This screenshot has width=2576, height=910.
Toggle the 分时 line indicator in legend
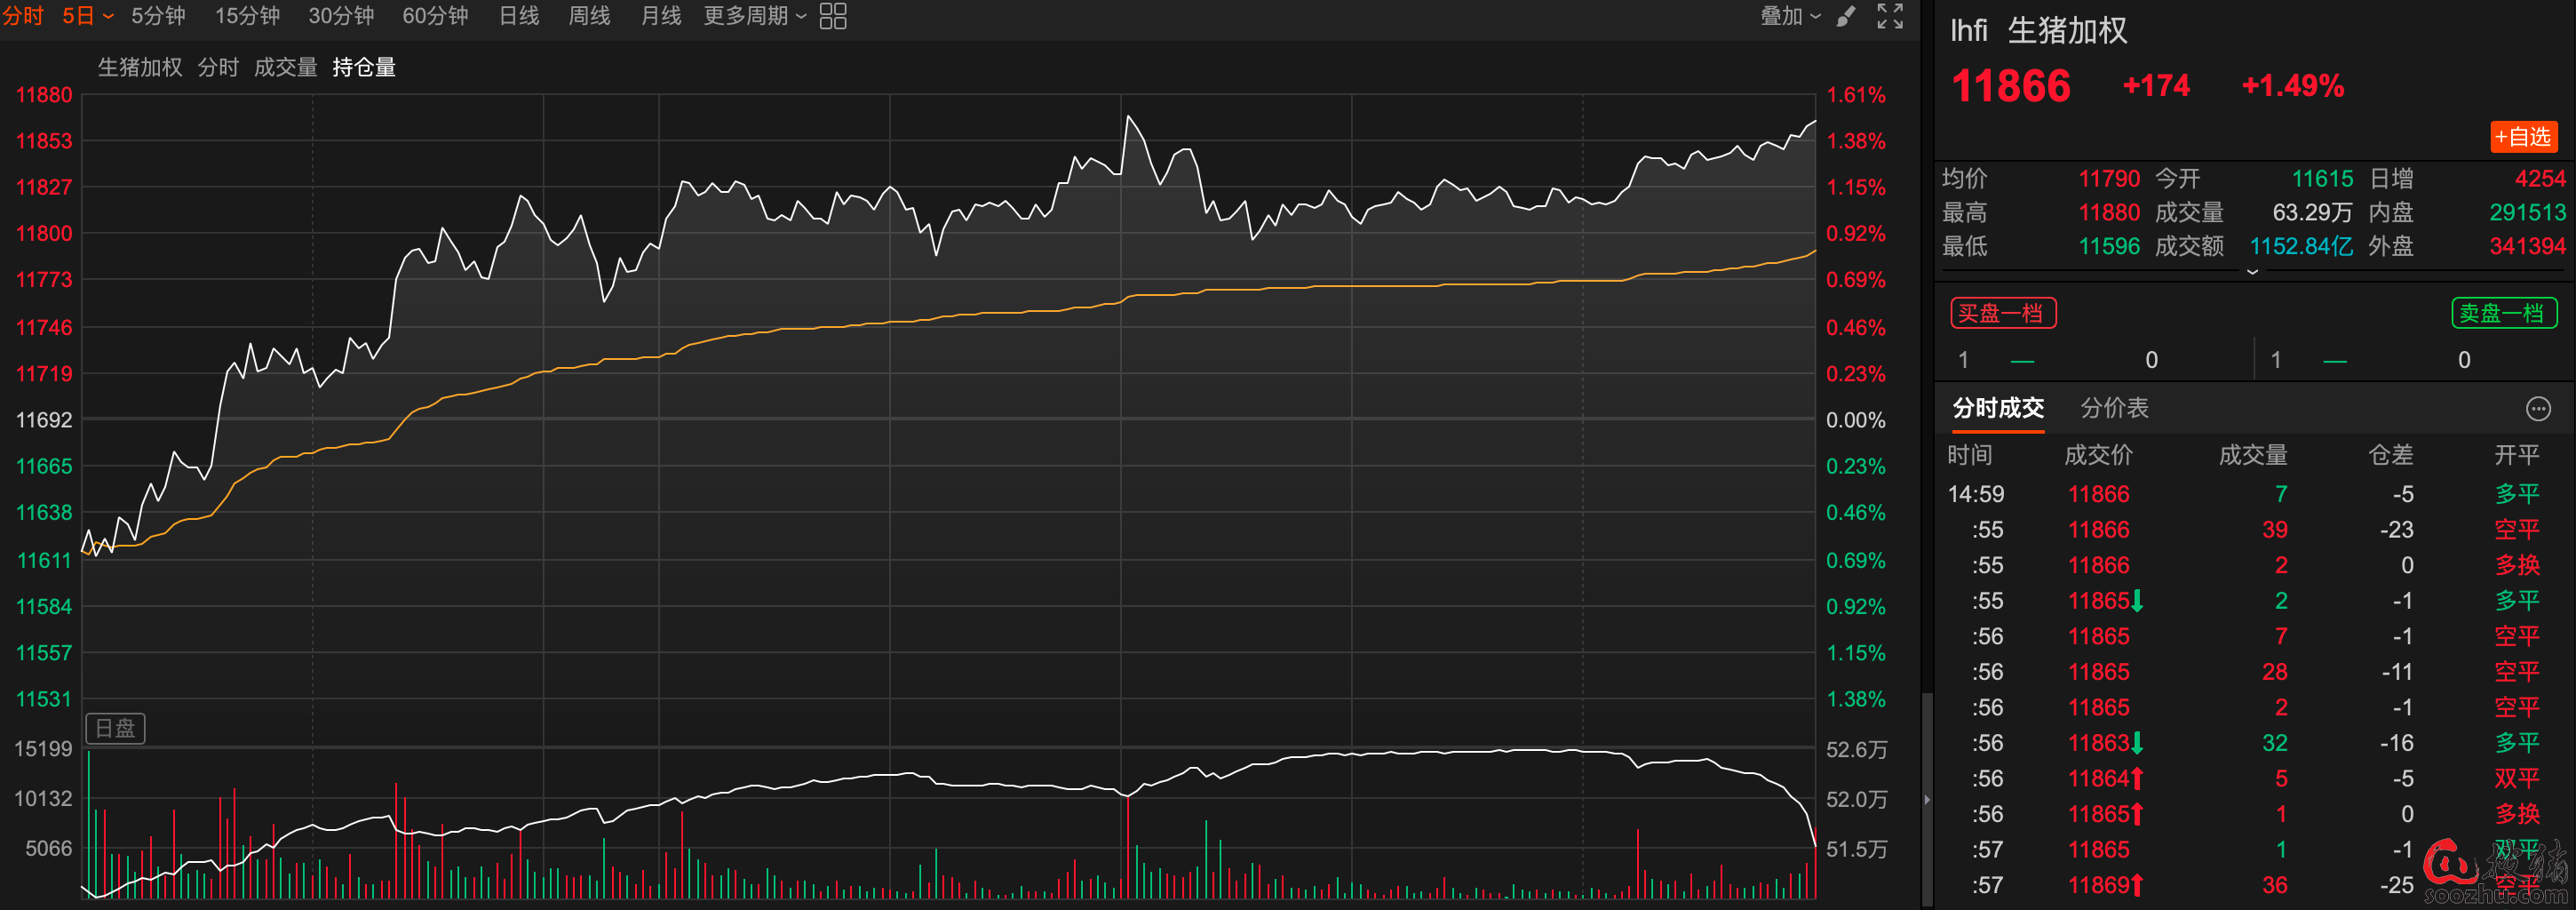[x=218, y=67]
